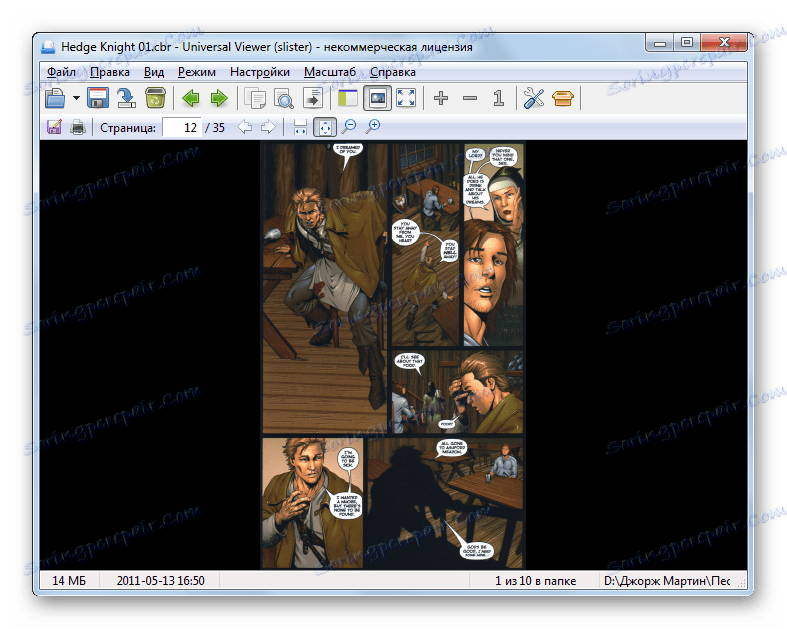Open the Правка menu
Screen dimensions: 787x629
coord(110,72)
